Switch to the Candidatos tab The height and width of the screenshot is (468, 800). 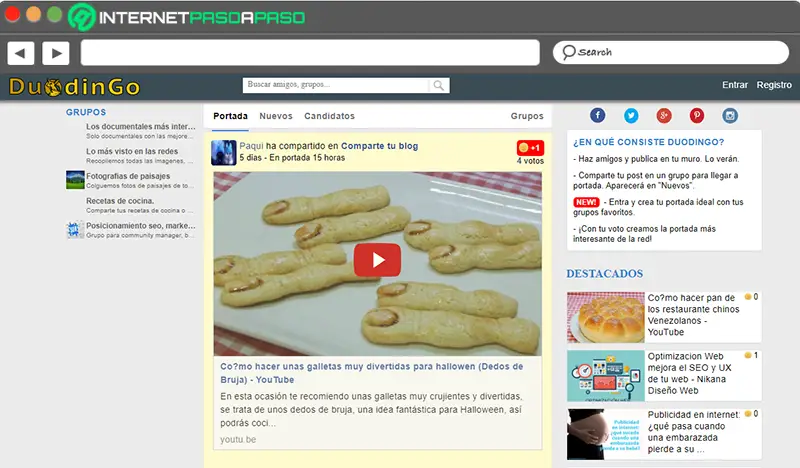coord(329,116)
